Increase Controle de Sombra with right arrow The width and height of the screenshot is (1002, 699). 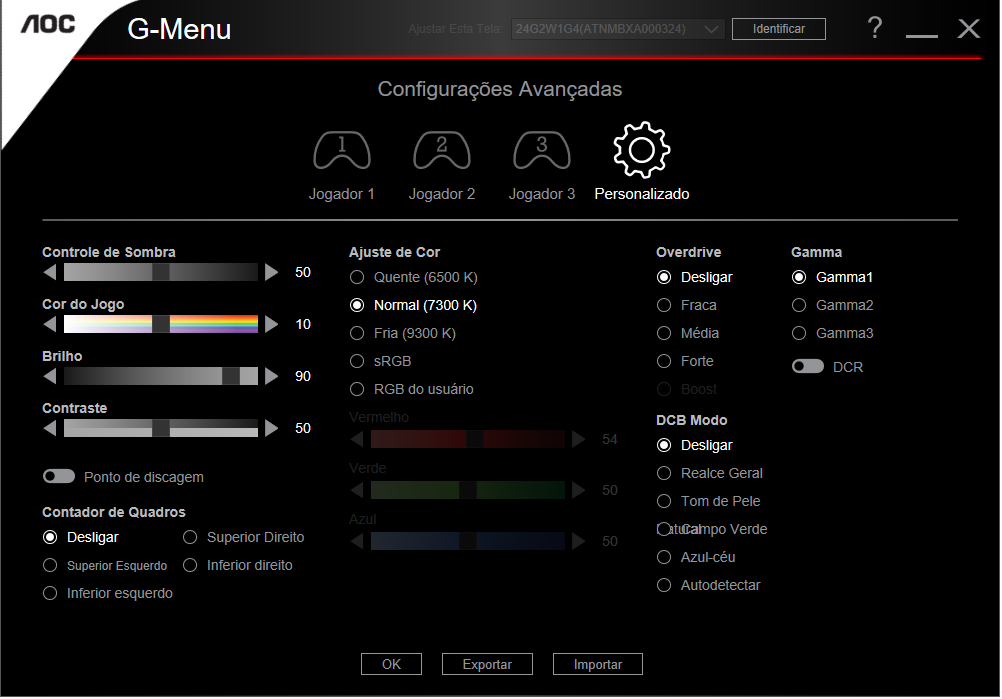[x=272, y=272]
